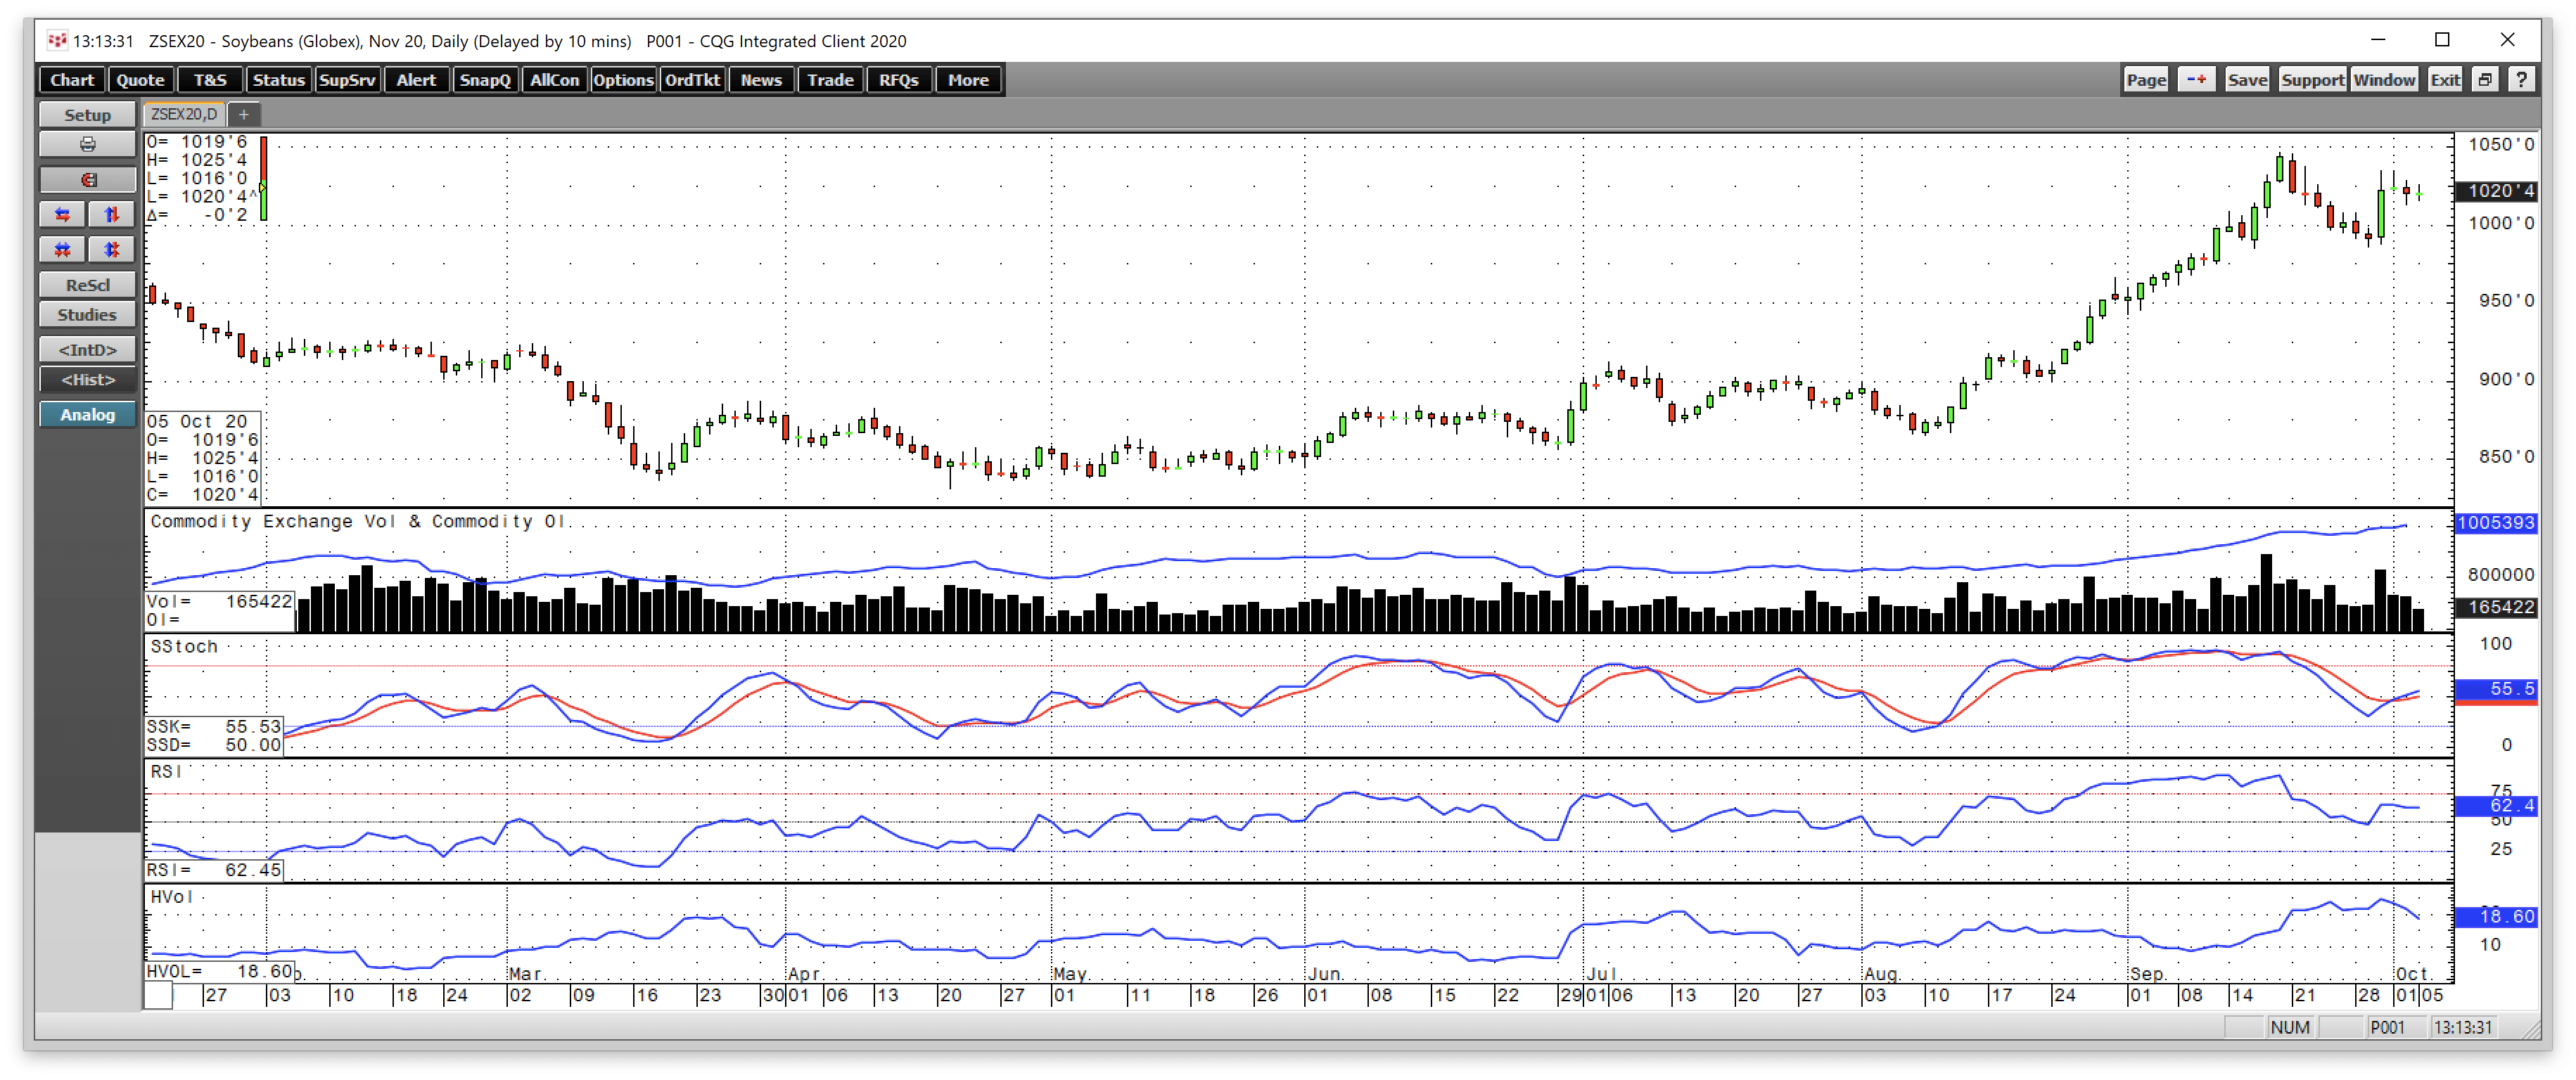Toggle the Analog sidebar button
This screenshot has height=1080, width=2576.
88,415
